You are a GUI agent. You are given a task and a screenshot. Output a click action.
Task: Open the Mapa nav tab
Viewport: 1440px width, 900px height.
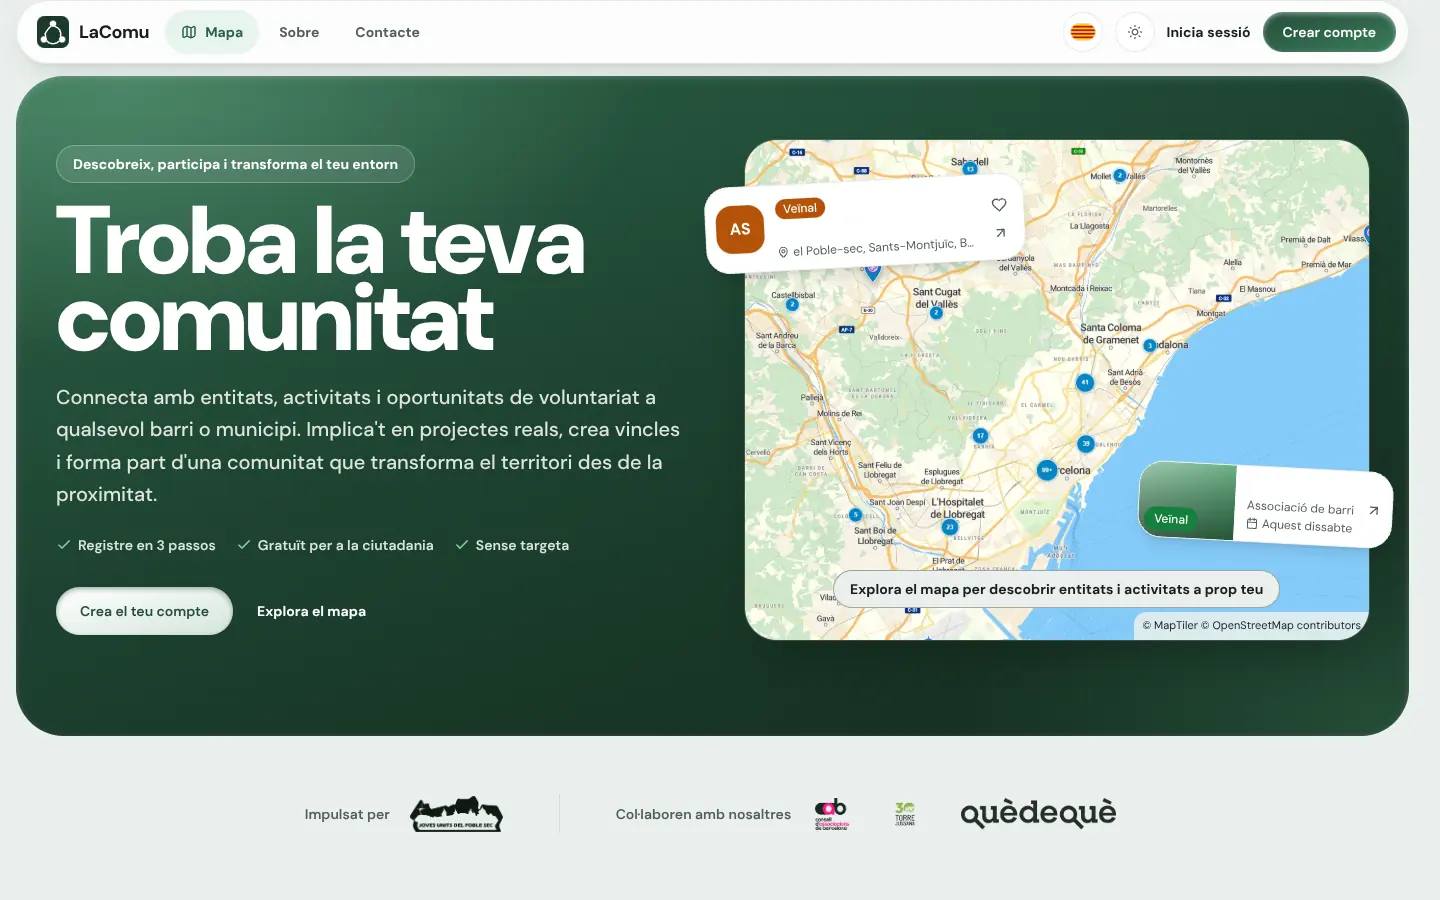pyautogui.click(x=212, y=32)
